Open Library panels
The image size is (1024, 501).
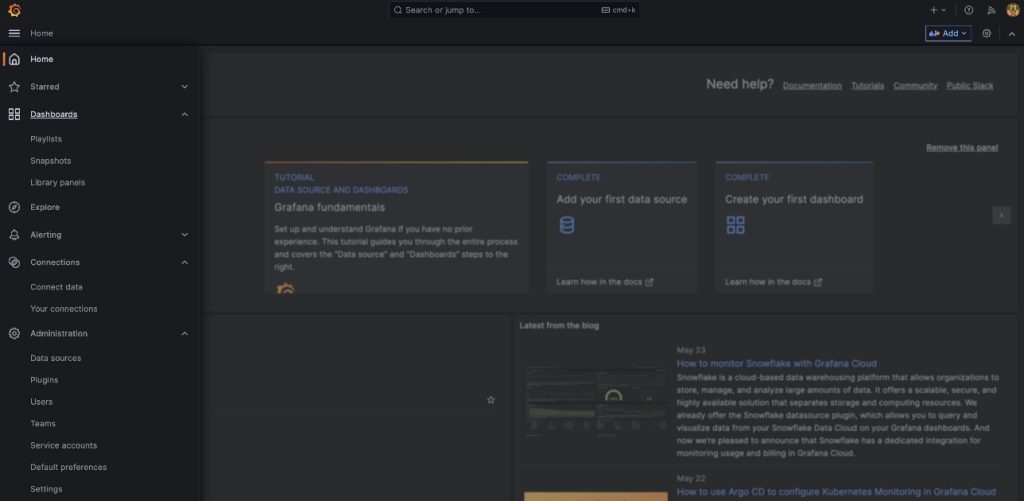(x=57, y=182)
